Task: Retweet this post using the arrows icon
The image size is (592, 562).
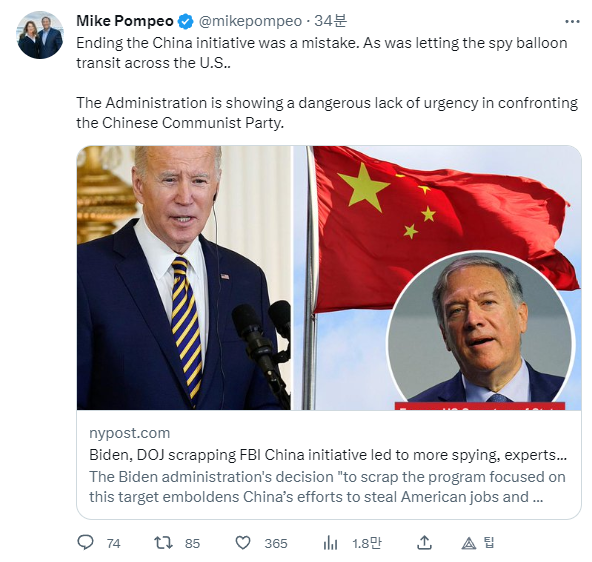Action: (163, 543)
